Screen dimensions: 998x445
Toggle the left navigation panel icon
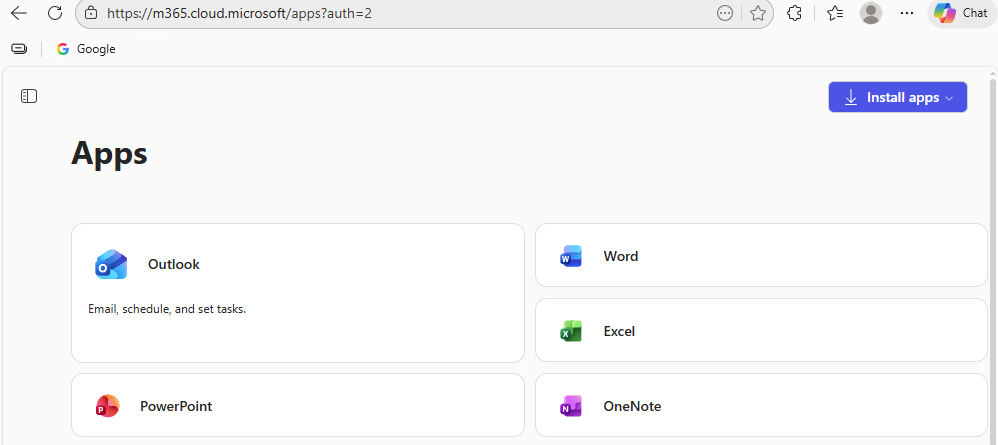coord(29,96)
